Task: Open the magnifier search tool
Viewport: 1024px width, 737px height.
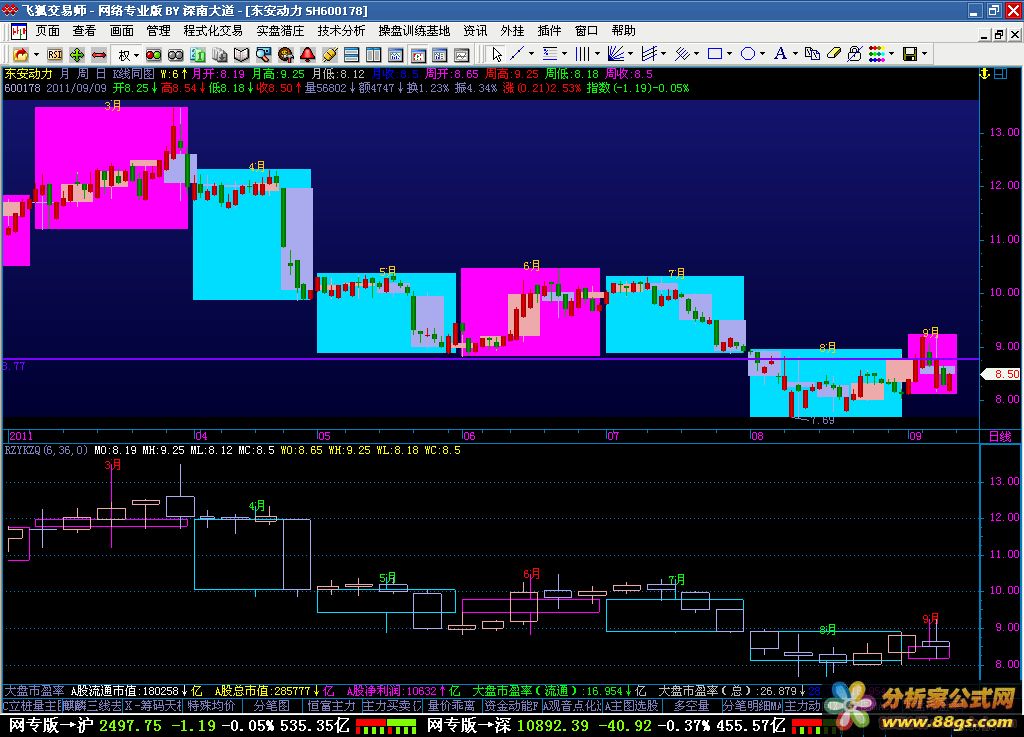Action: point(263,54)
